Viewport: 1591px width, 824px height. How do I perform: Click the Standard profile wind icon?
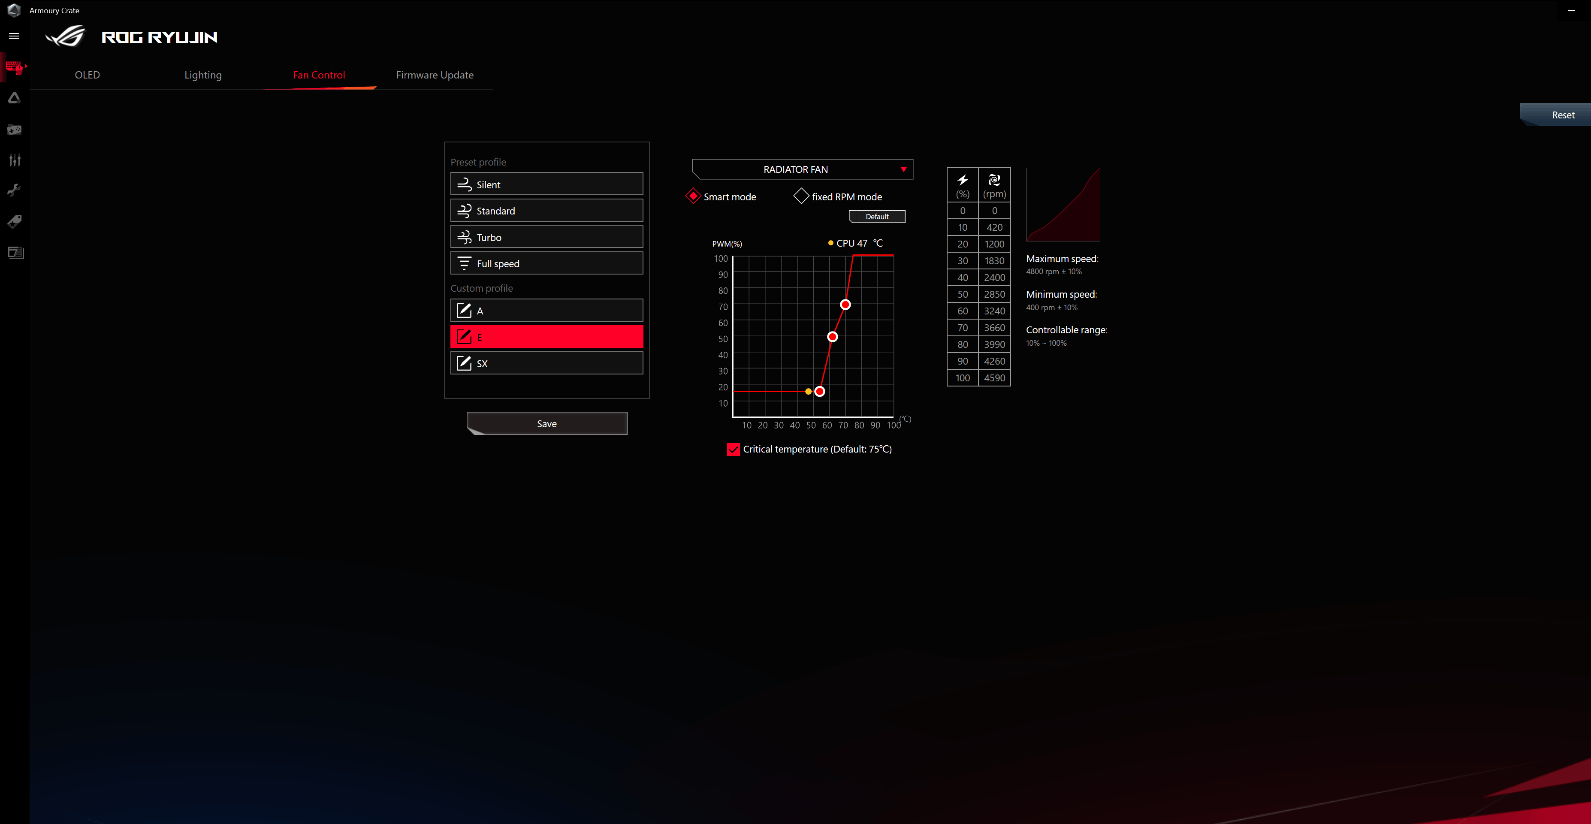pos(464,211)
